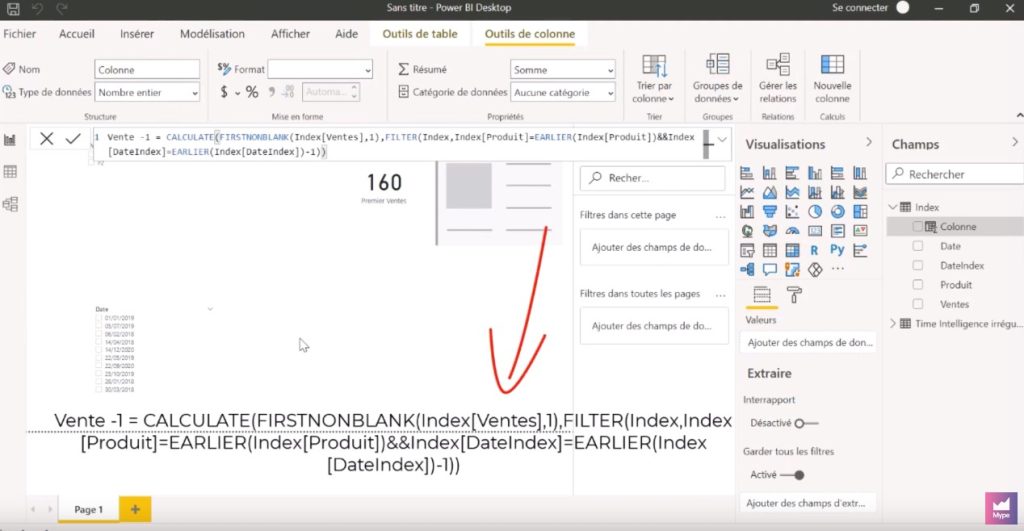Turn on the Interrapport toggle
Viewport: 1024px width, 531px height.
(806, 423)
